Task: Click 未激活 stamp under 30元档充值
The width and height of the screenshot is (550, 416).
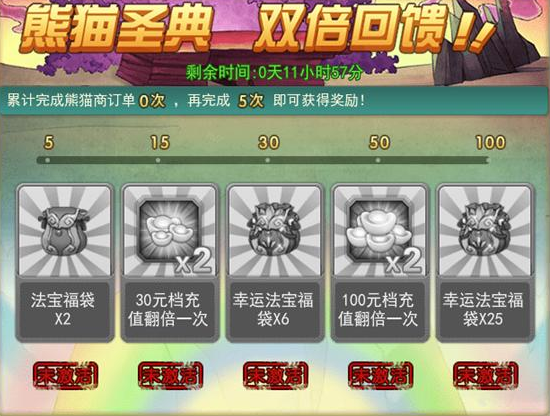Action: (x=170, y=375)
